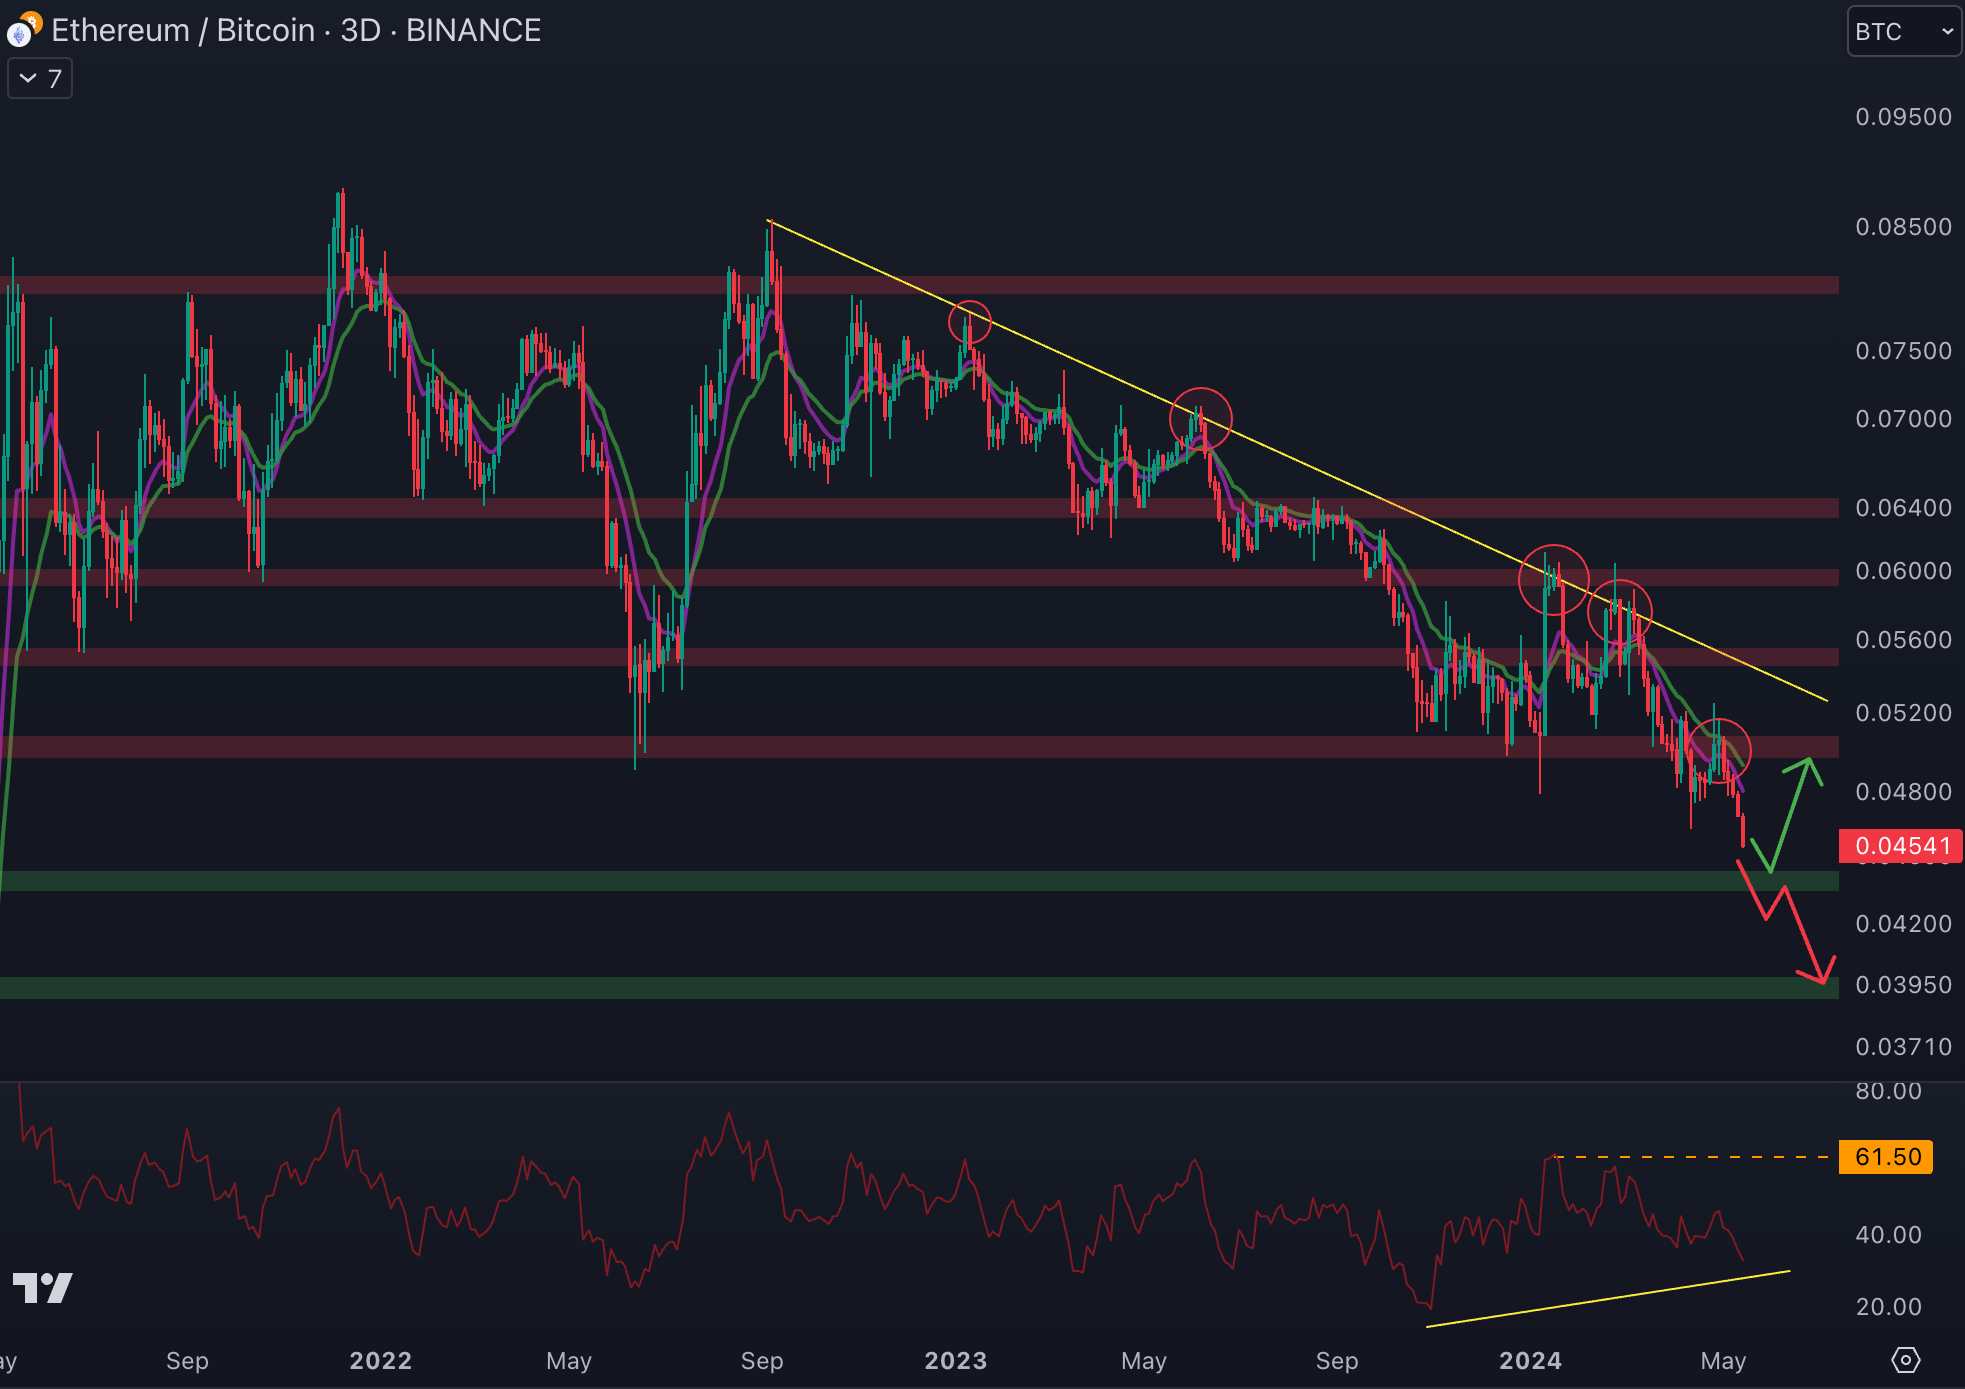The width and height of the screenshot is (1965, 1389).
Task: Click the red circle marker near May 2023
Action: point(1200,419)
